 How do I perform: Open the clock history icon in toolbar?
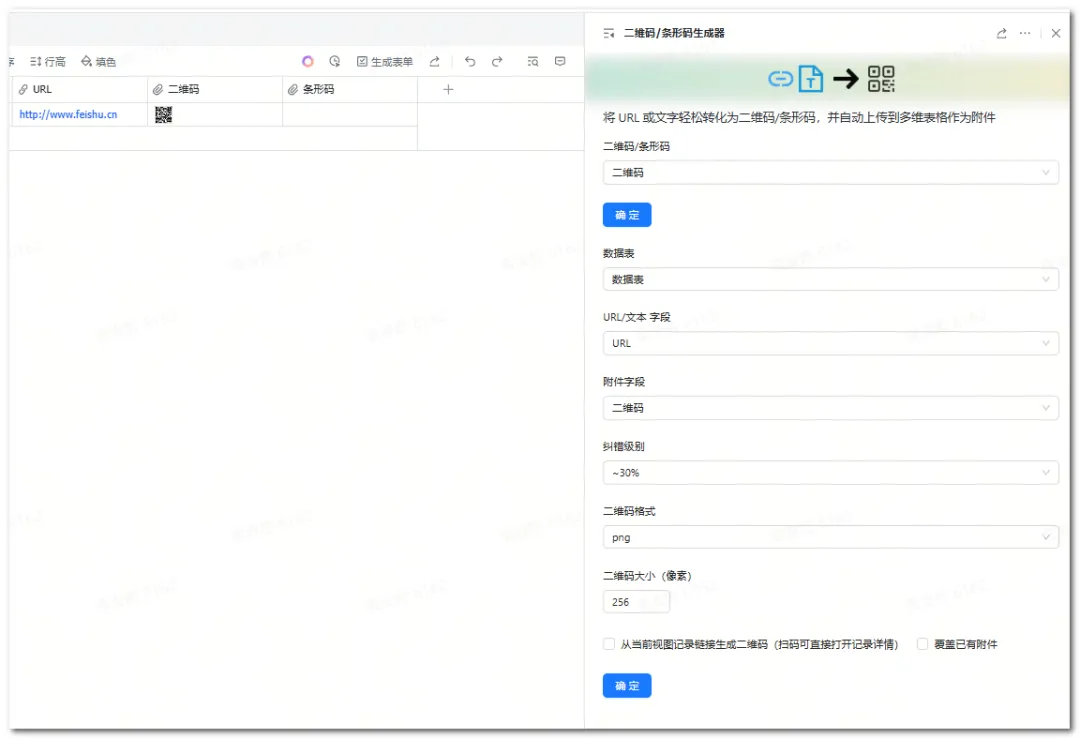[x=335, y=61]
